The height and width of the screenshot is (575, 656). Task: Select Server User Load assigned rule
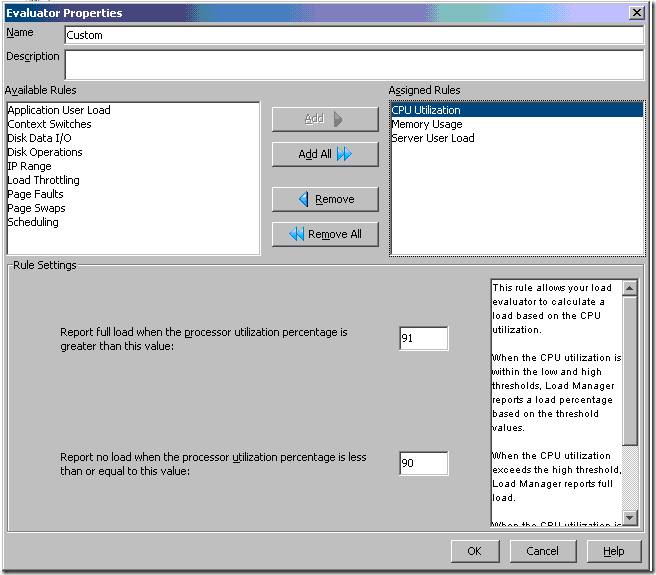433,138
